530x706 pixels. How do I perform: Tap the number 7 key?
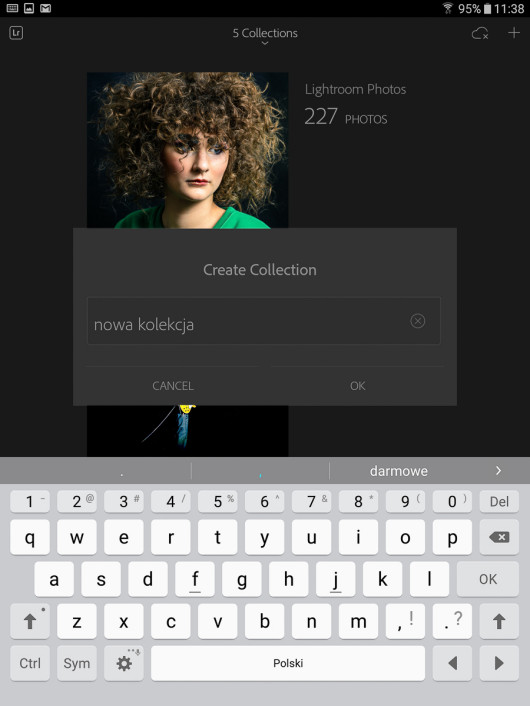[311, 502]
